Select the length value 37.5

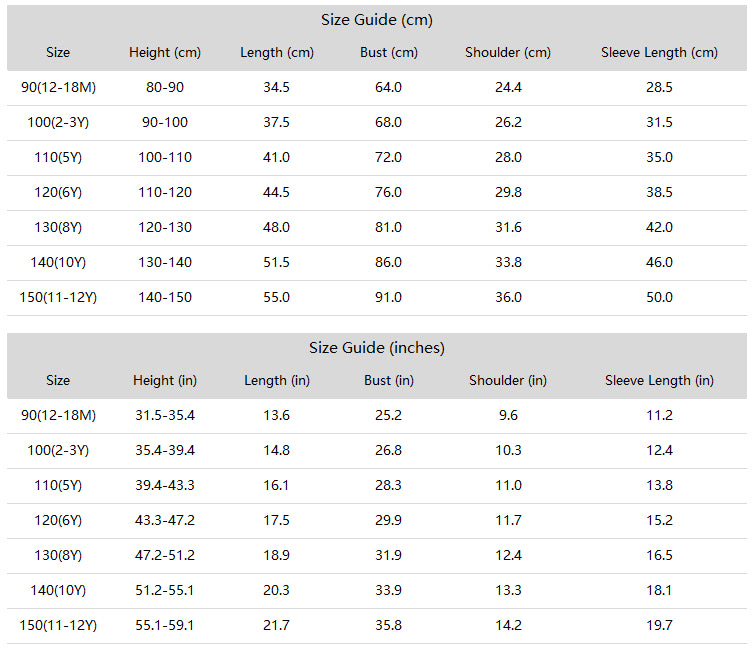coord(277,123)
